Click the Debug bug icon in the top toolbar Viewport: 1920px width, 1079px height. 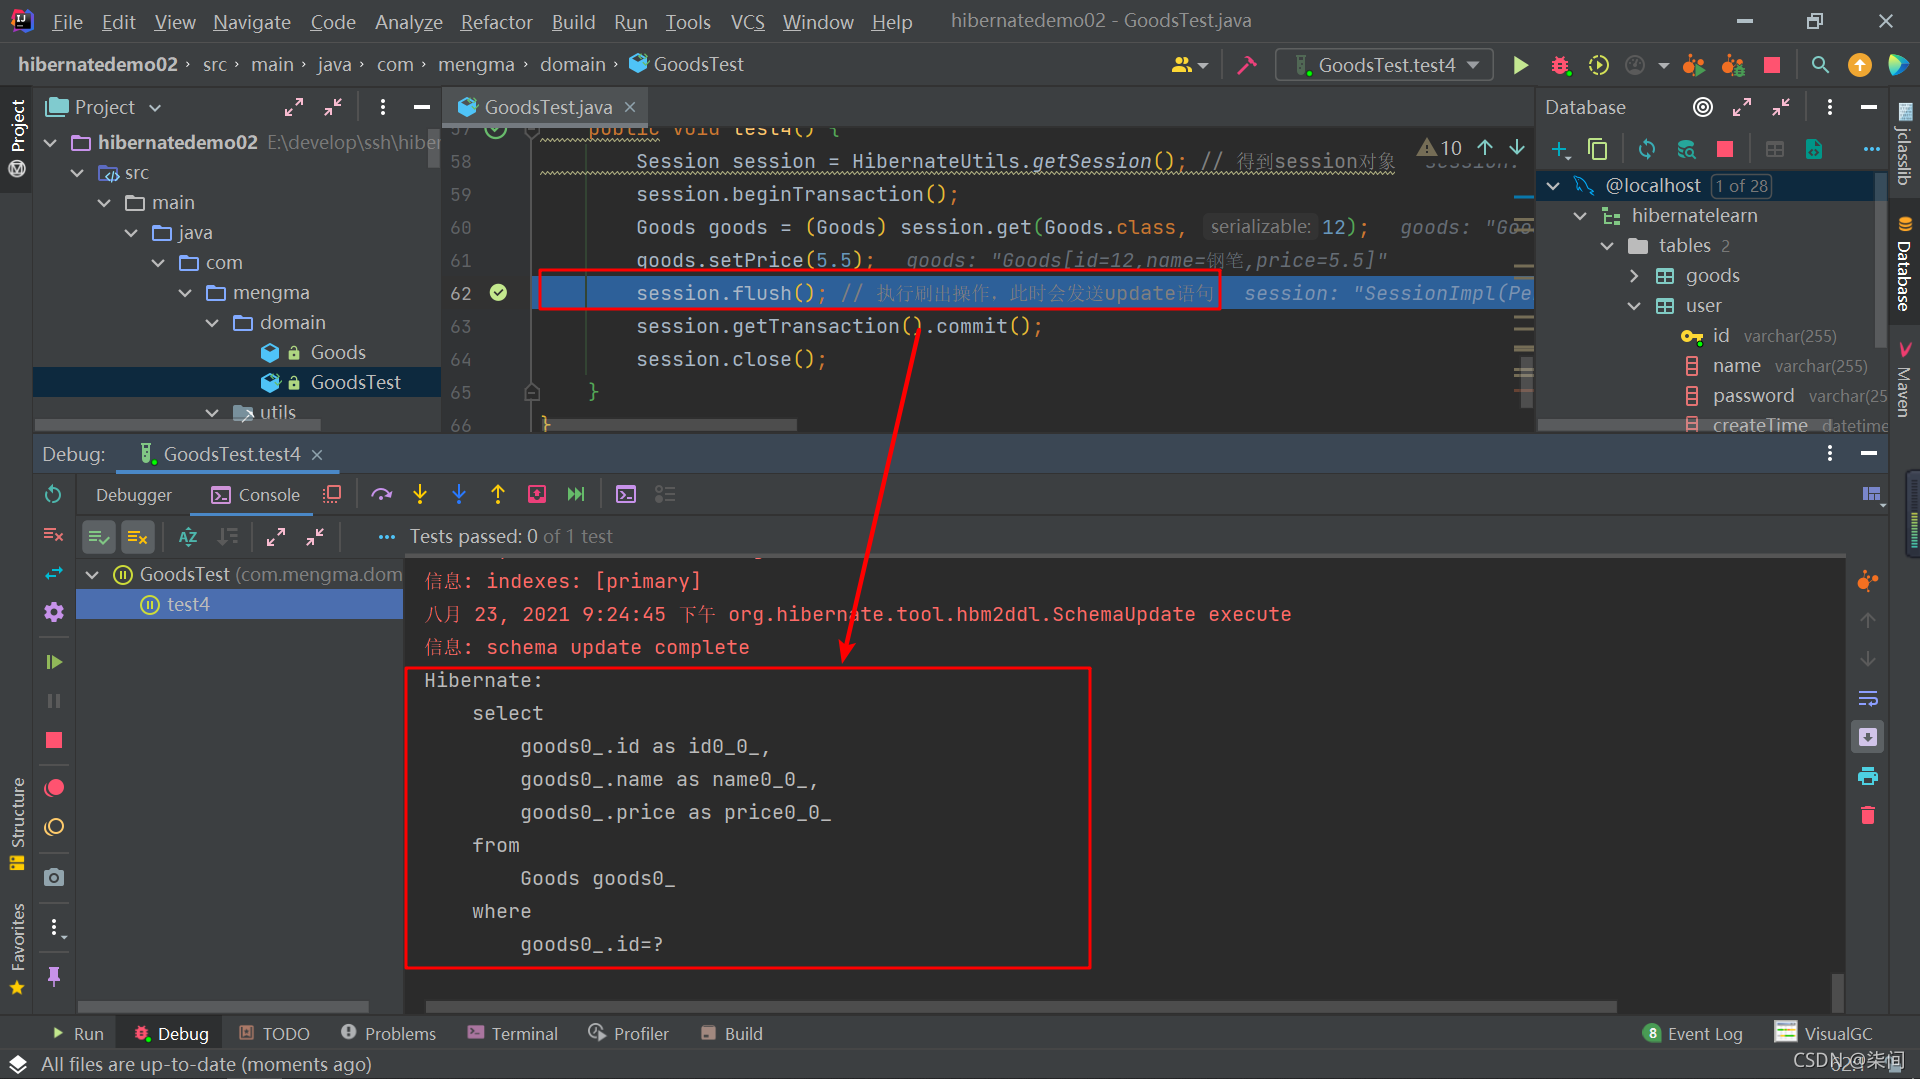[x=1560, y=65]
